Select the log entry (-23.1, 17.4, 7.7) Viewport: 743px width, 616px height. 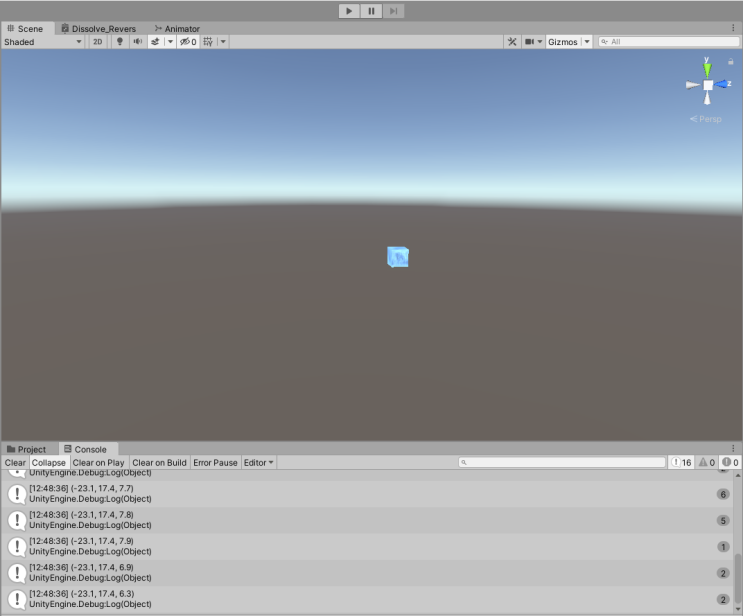(366, 494)
